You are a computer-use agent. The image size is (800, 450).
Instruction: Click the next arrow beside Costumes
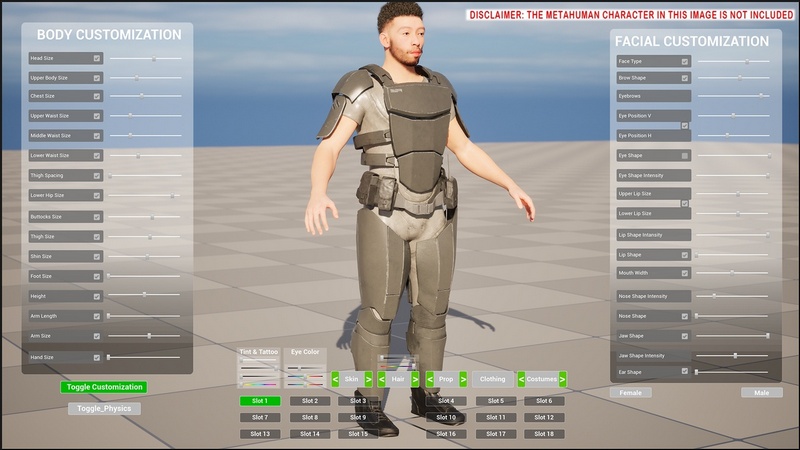562,380
